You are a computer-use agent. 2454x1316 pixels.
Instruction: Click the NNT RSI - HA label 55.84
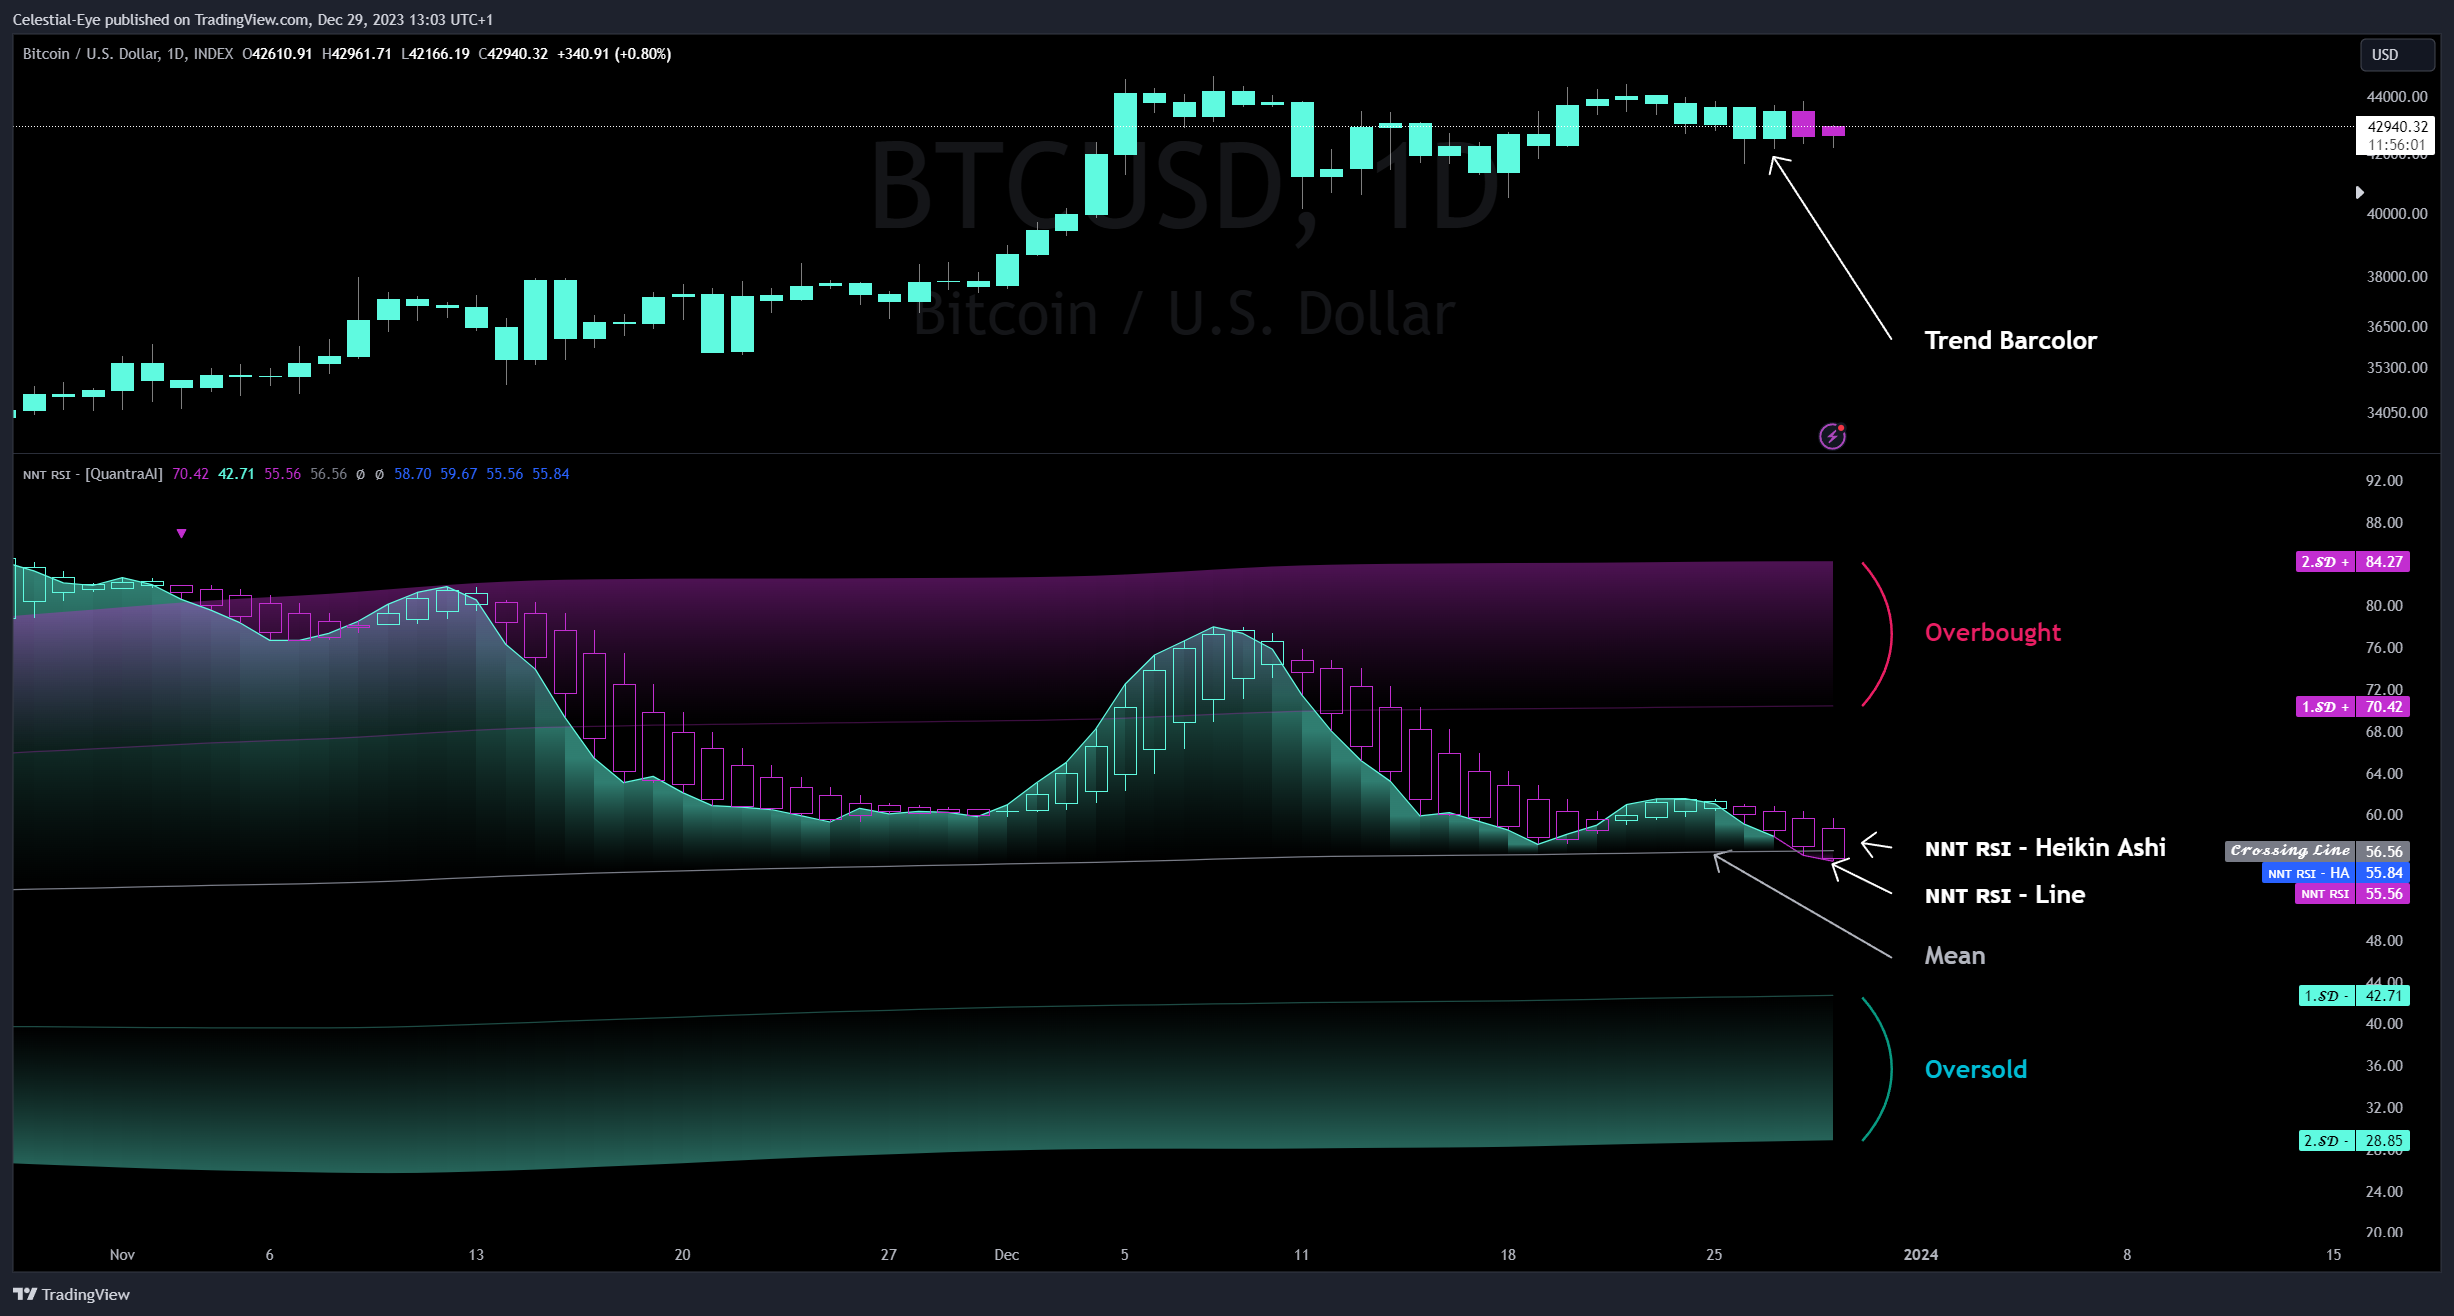click(x=2335, y=873)
